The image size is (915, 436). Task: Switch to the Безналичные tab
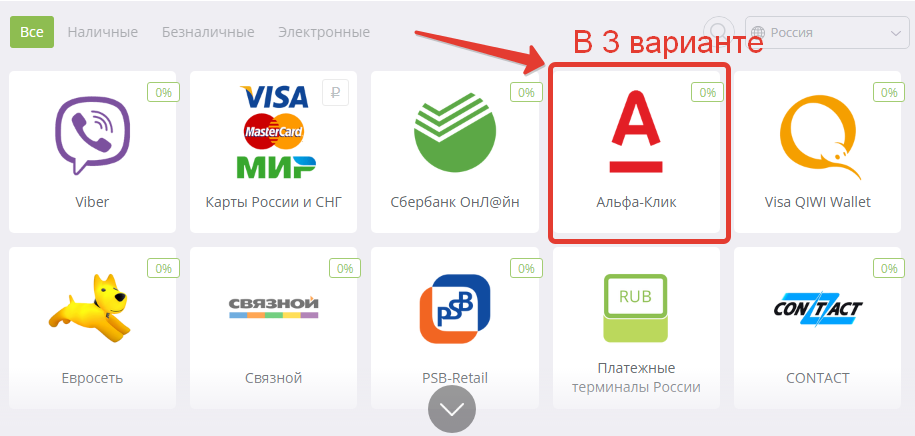coord(208,32)
